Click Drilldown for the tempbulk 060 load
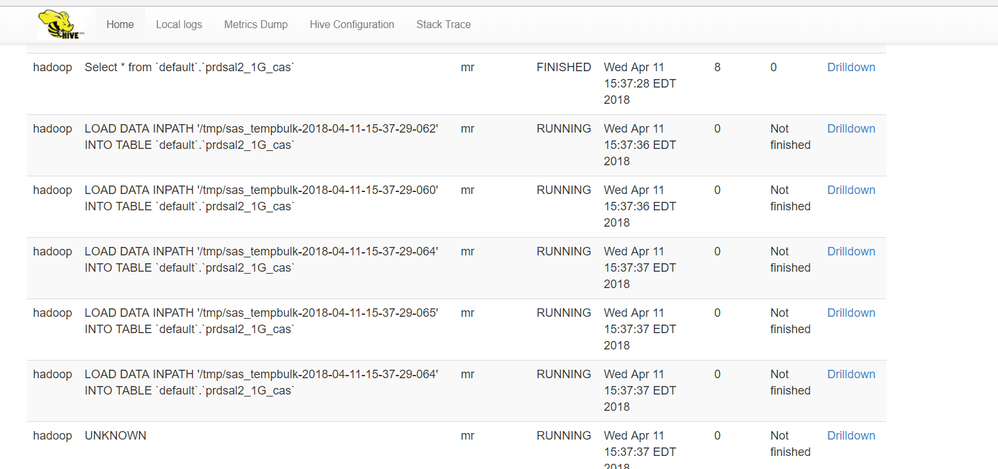 click(x=851, y=190)
